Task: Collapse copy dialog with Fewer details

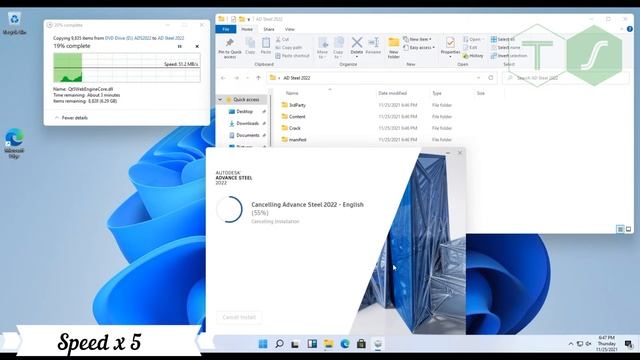Action: pos(71,118)
